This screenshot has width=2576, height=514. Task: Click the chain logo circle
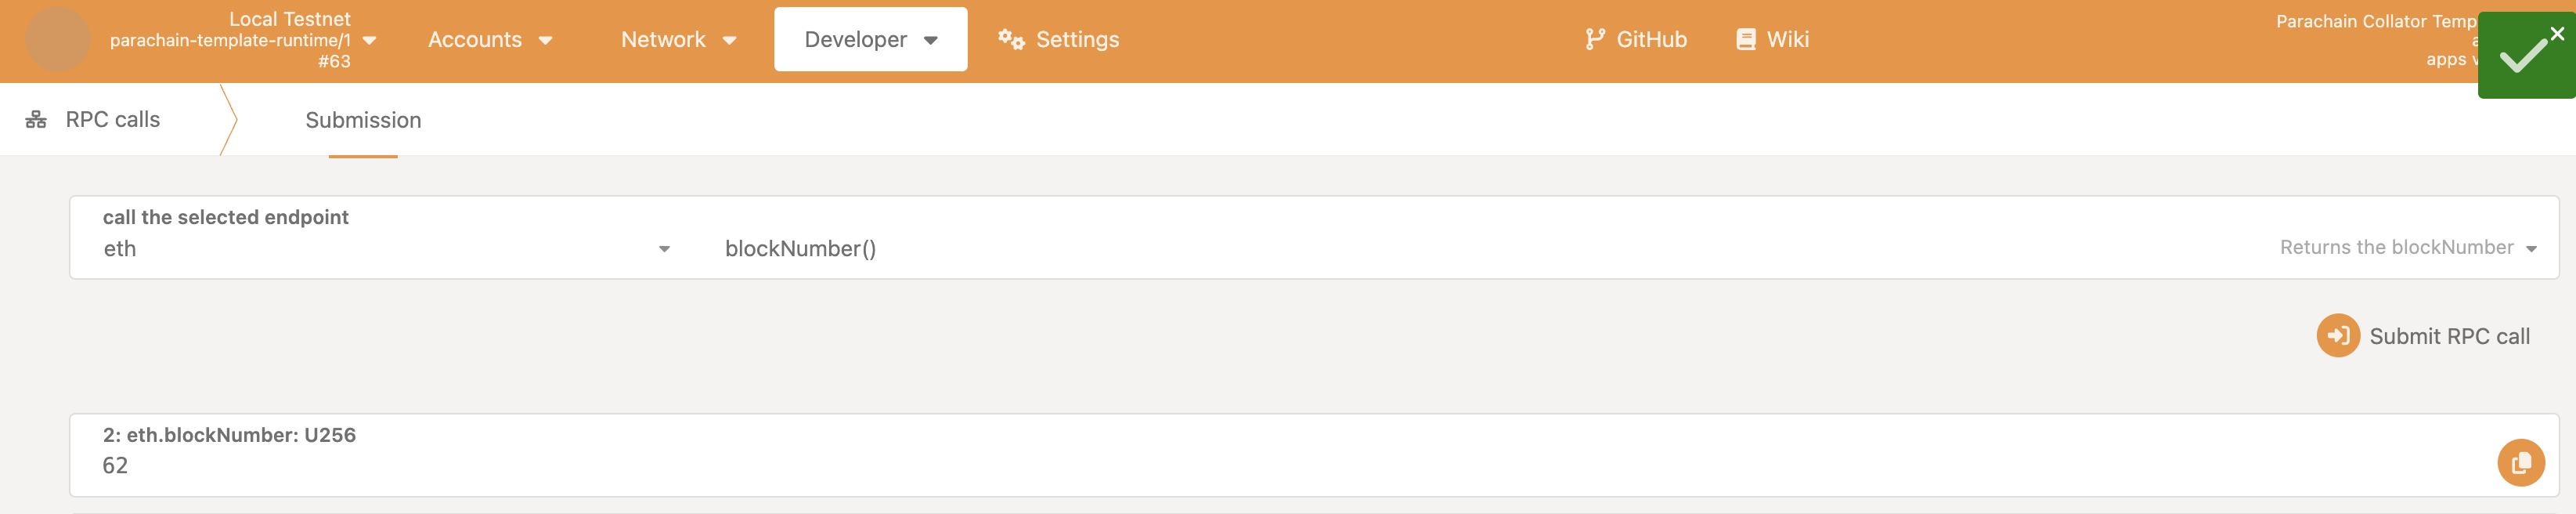coord(57,39)
